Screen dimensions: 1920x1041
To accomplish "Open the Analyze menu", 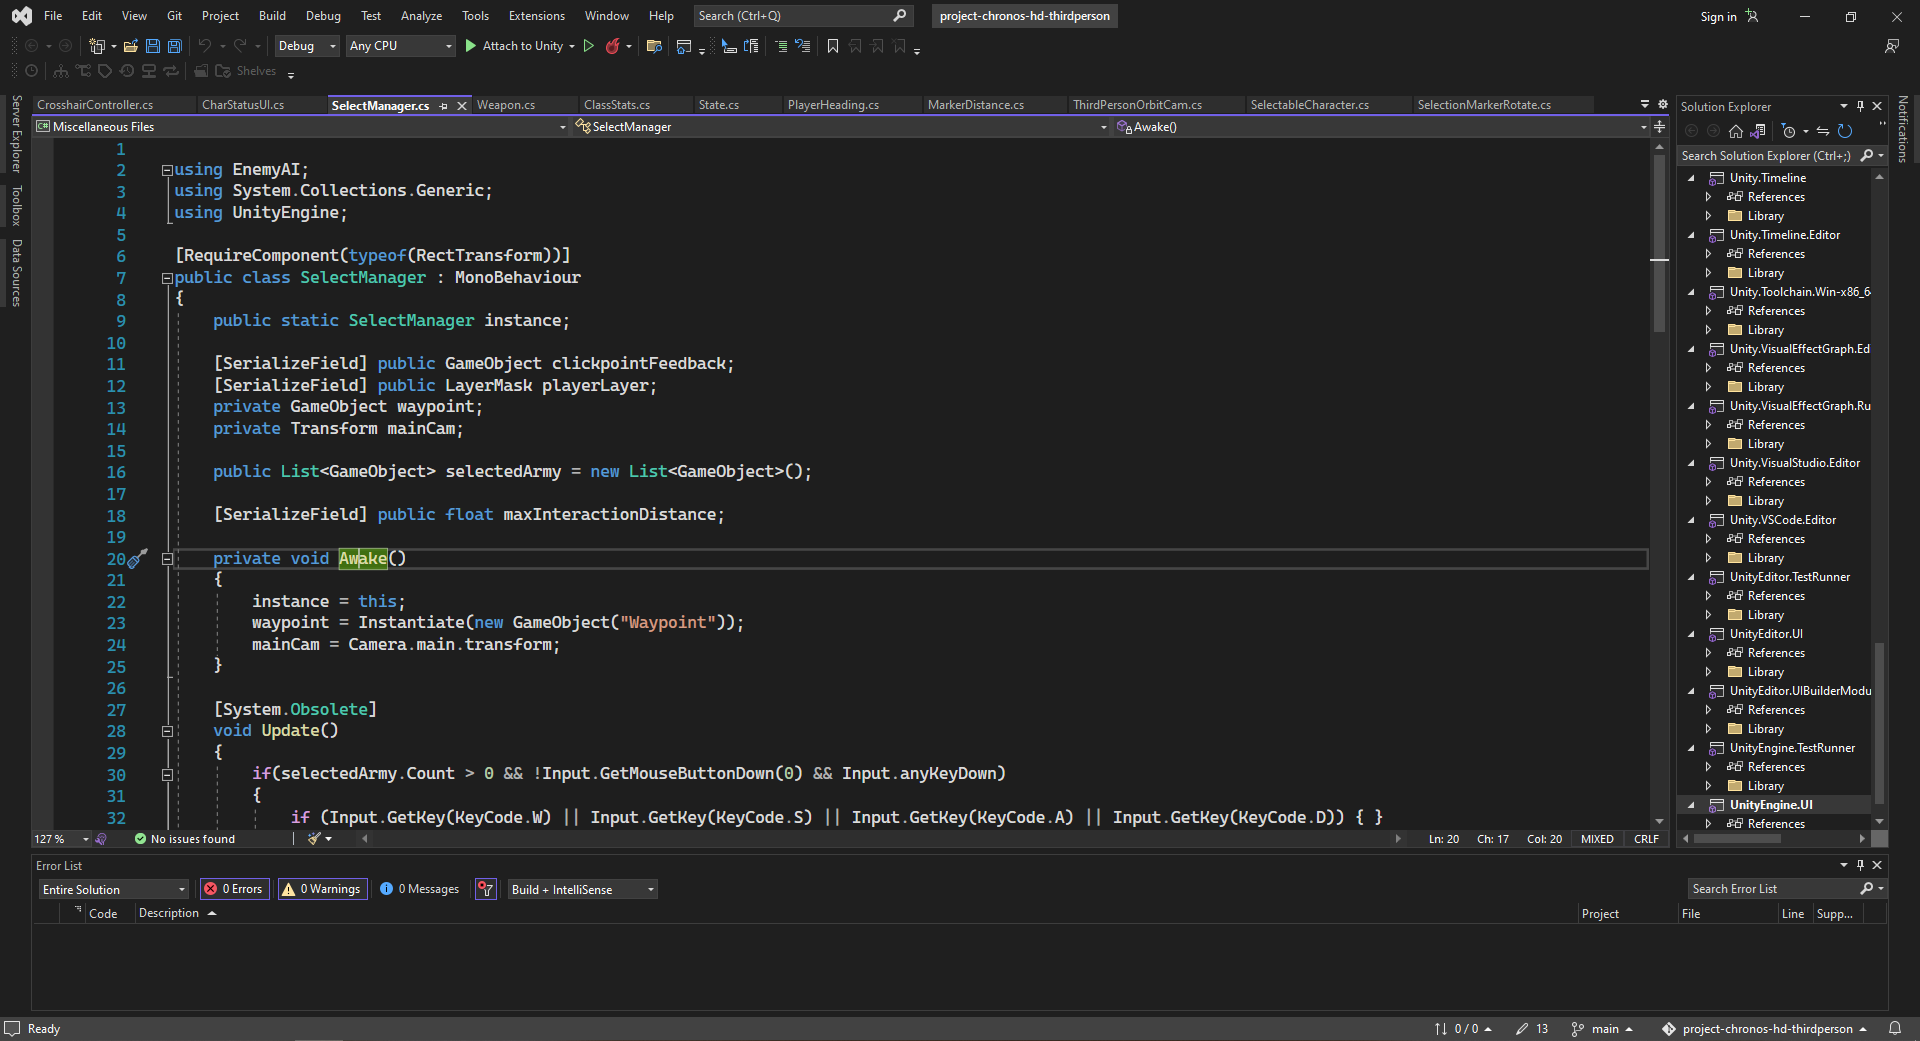I will (421, 16).
